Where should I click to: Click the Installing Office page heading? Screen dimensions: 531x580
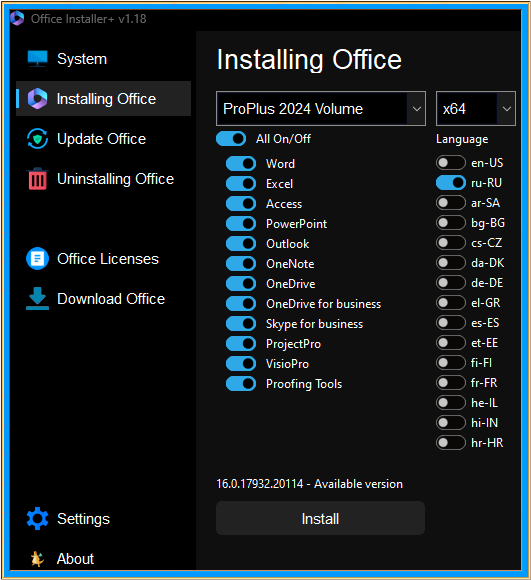click(309, 60)
